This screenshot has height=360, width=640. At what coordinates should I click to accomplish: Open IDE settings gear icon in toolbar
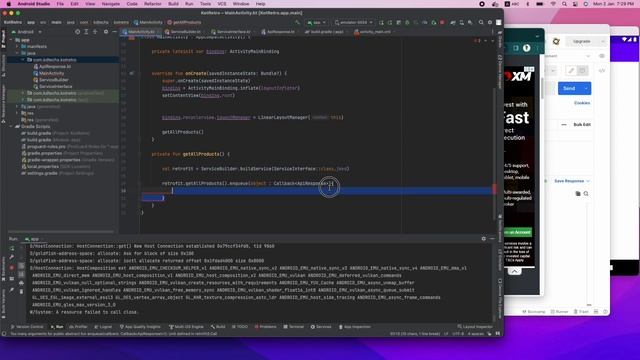490,22
